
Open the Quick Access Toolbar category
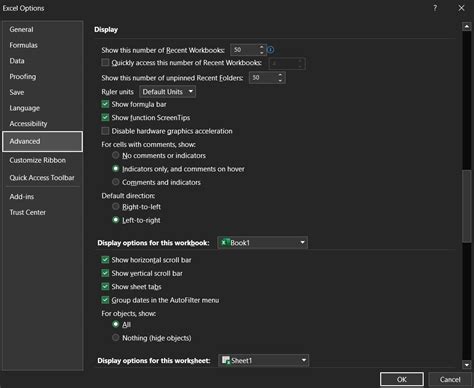click(42, 178)
